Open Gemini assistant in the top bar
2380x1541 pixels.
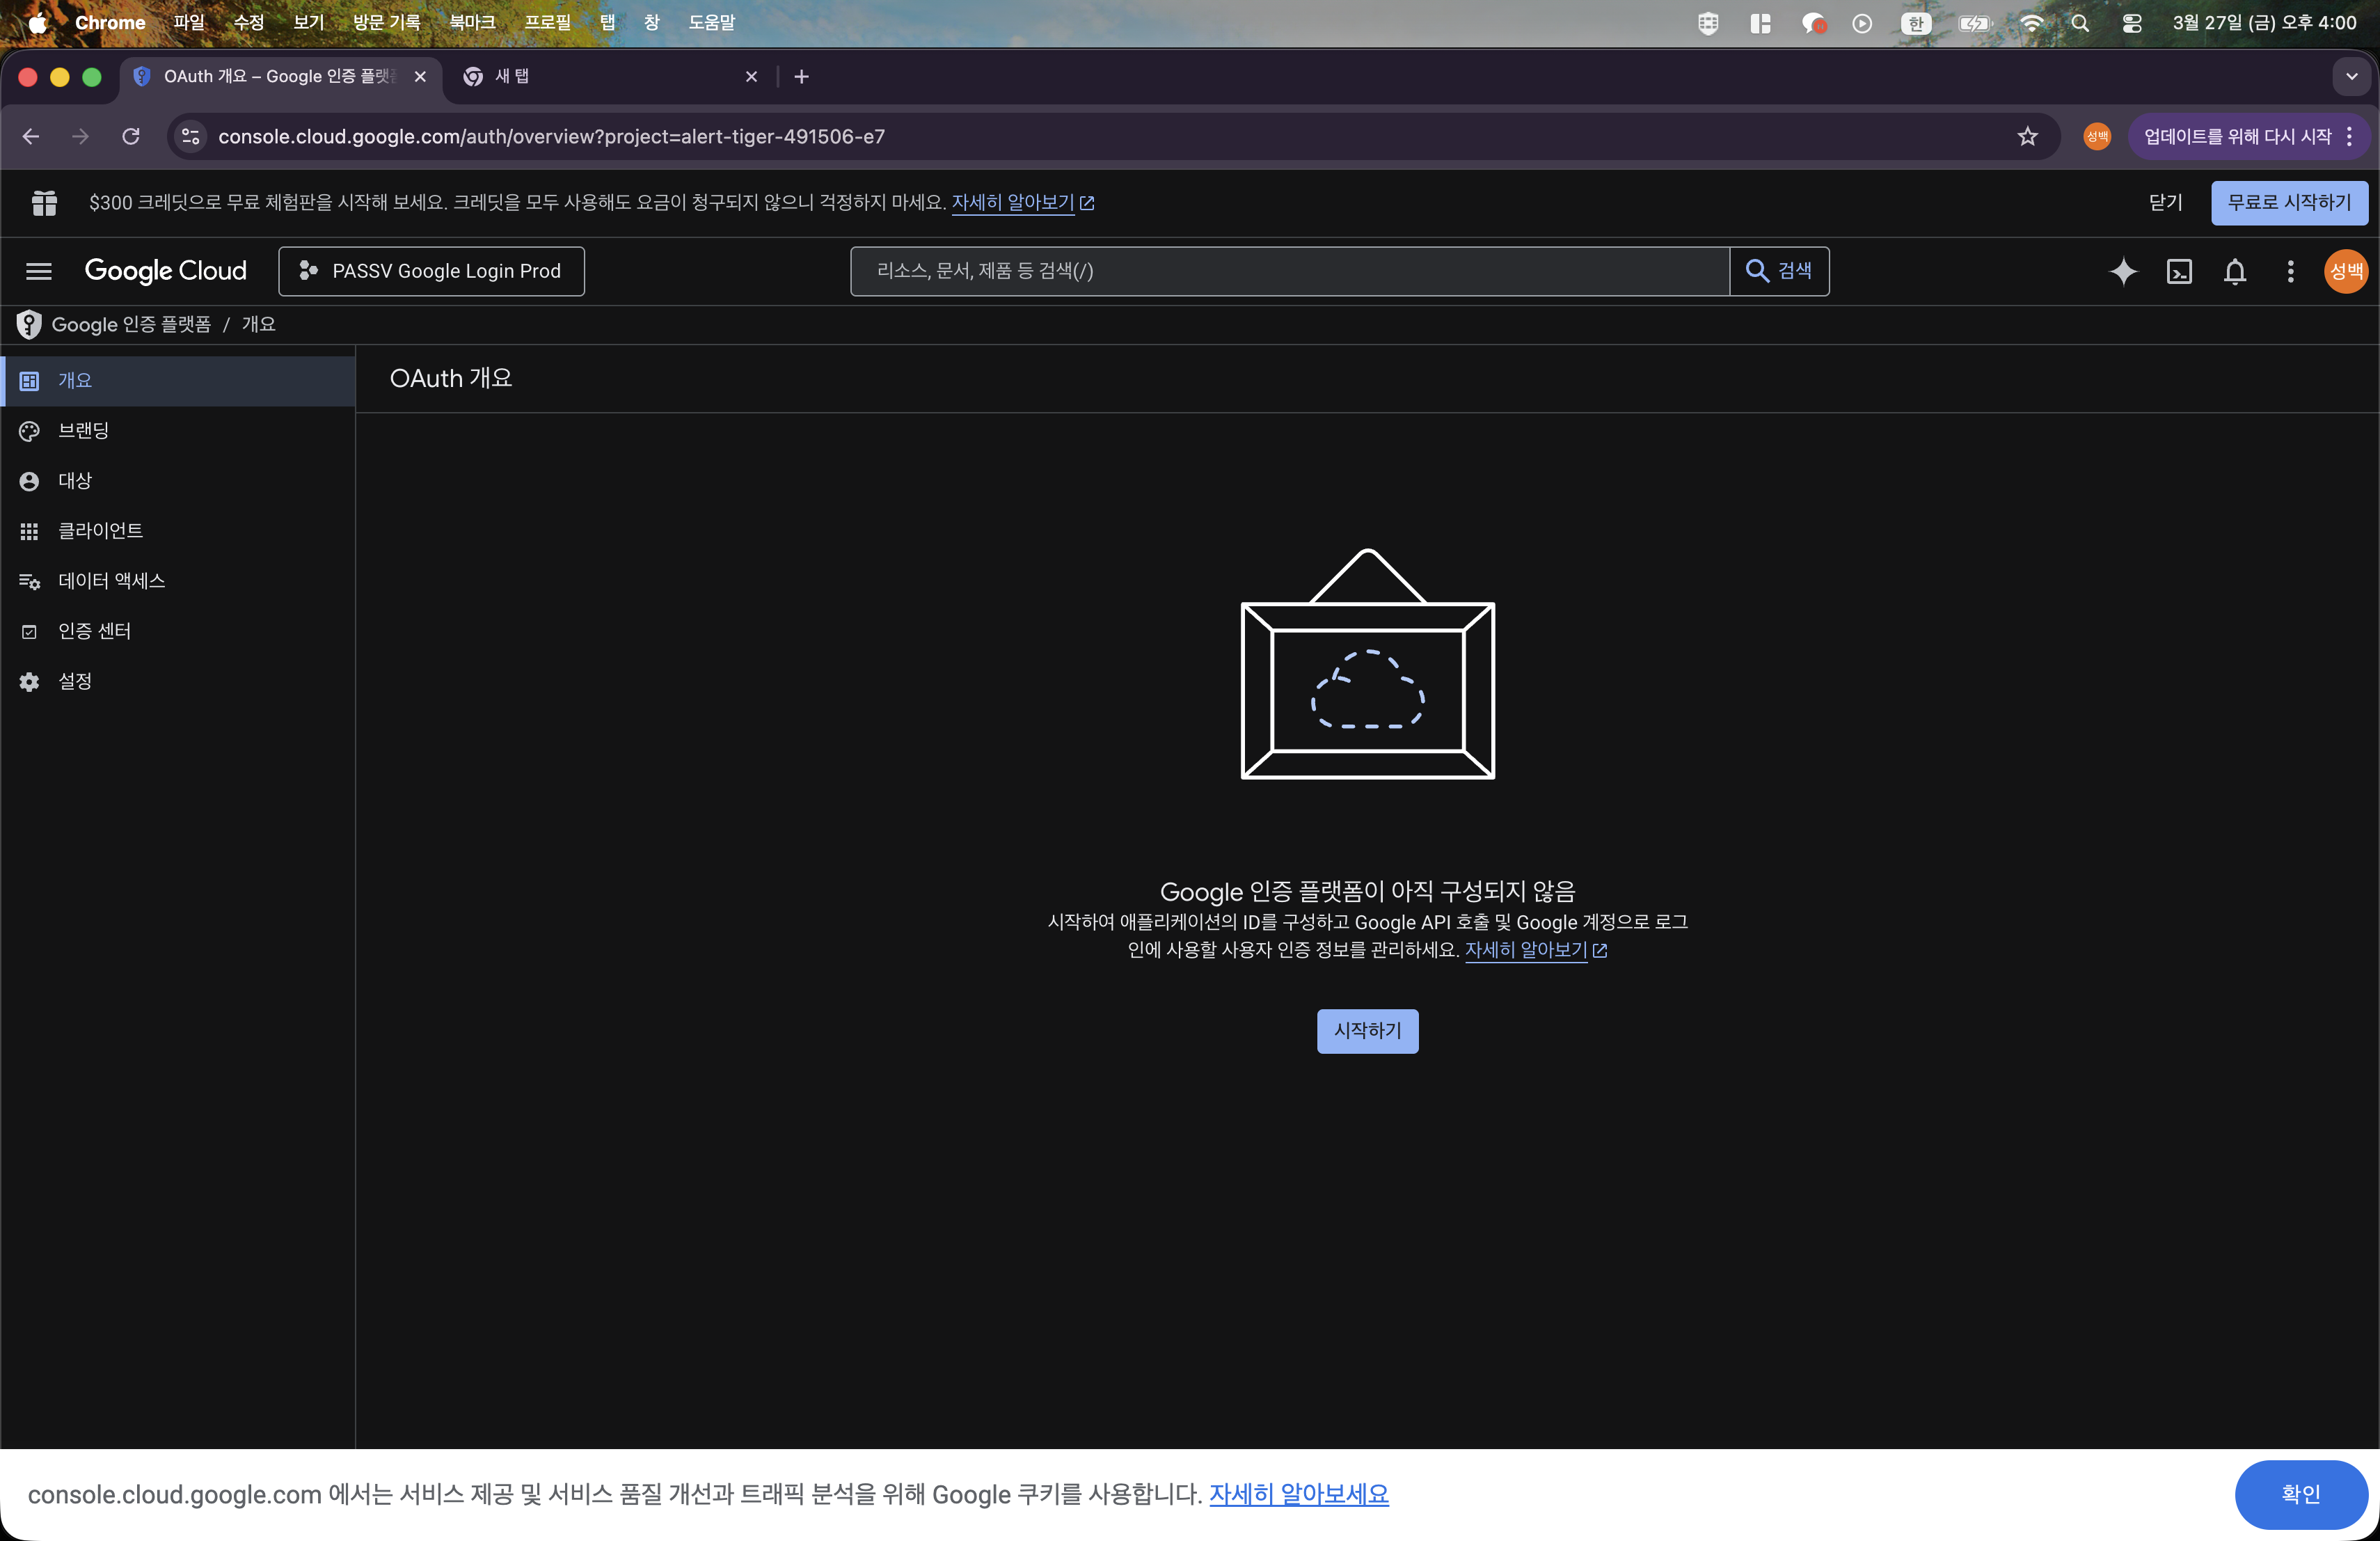[2123, 271]
